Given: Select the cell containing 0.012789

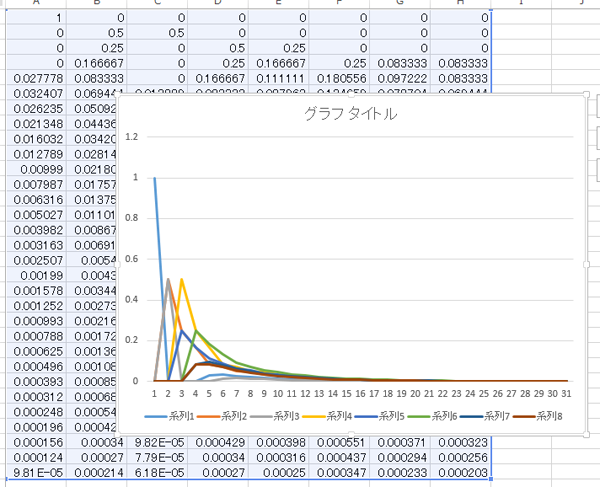Looking at the screenshot, I should point(36,154).
